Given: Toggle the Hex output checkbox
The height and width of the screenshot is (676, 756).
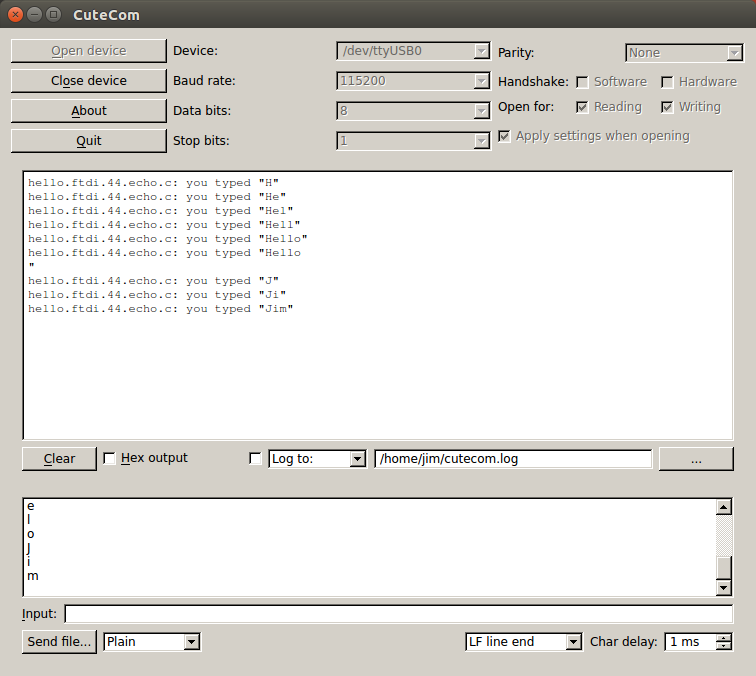Looking at the screenshot, I should [109, 458].
